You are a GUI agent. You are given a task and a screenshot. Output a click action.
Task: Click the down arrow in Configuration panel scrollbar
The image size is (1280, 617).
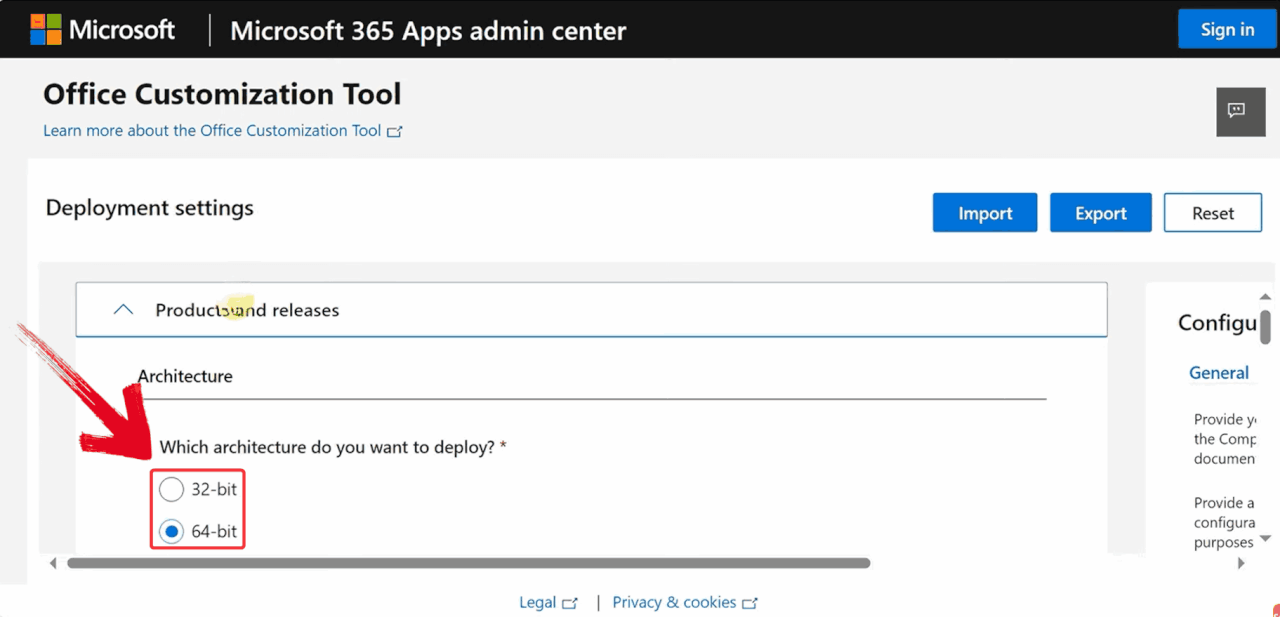coord(1265,539)
